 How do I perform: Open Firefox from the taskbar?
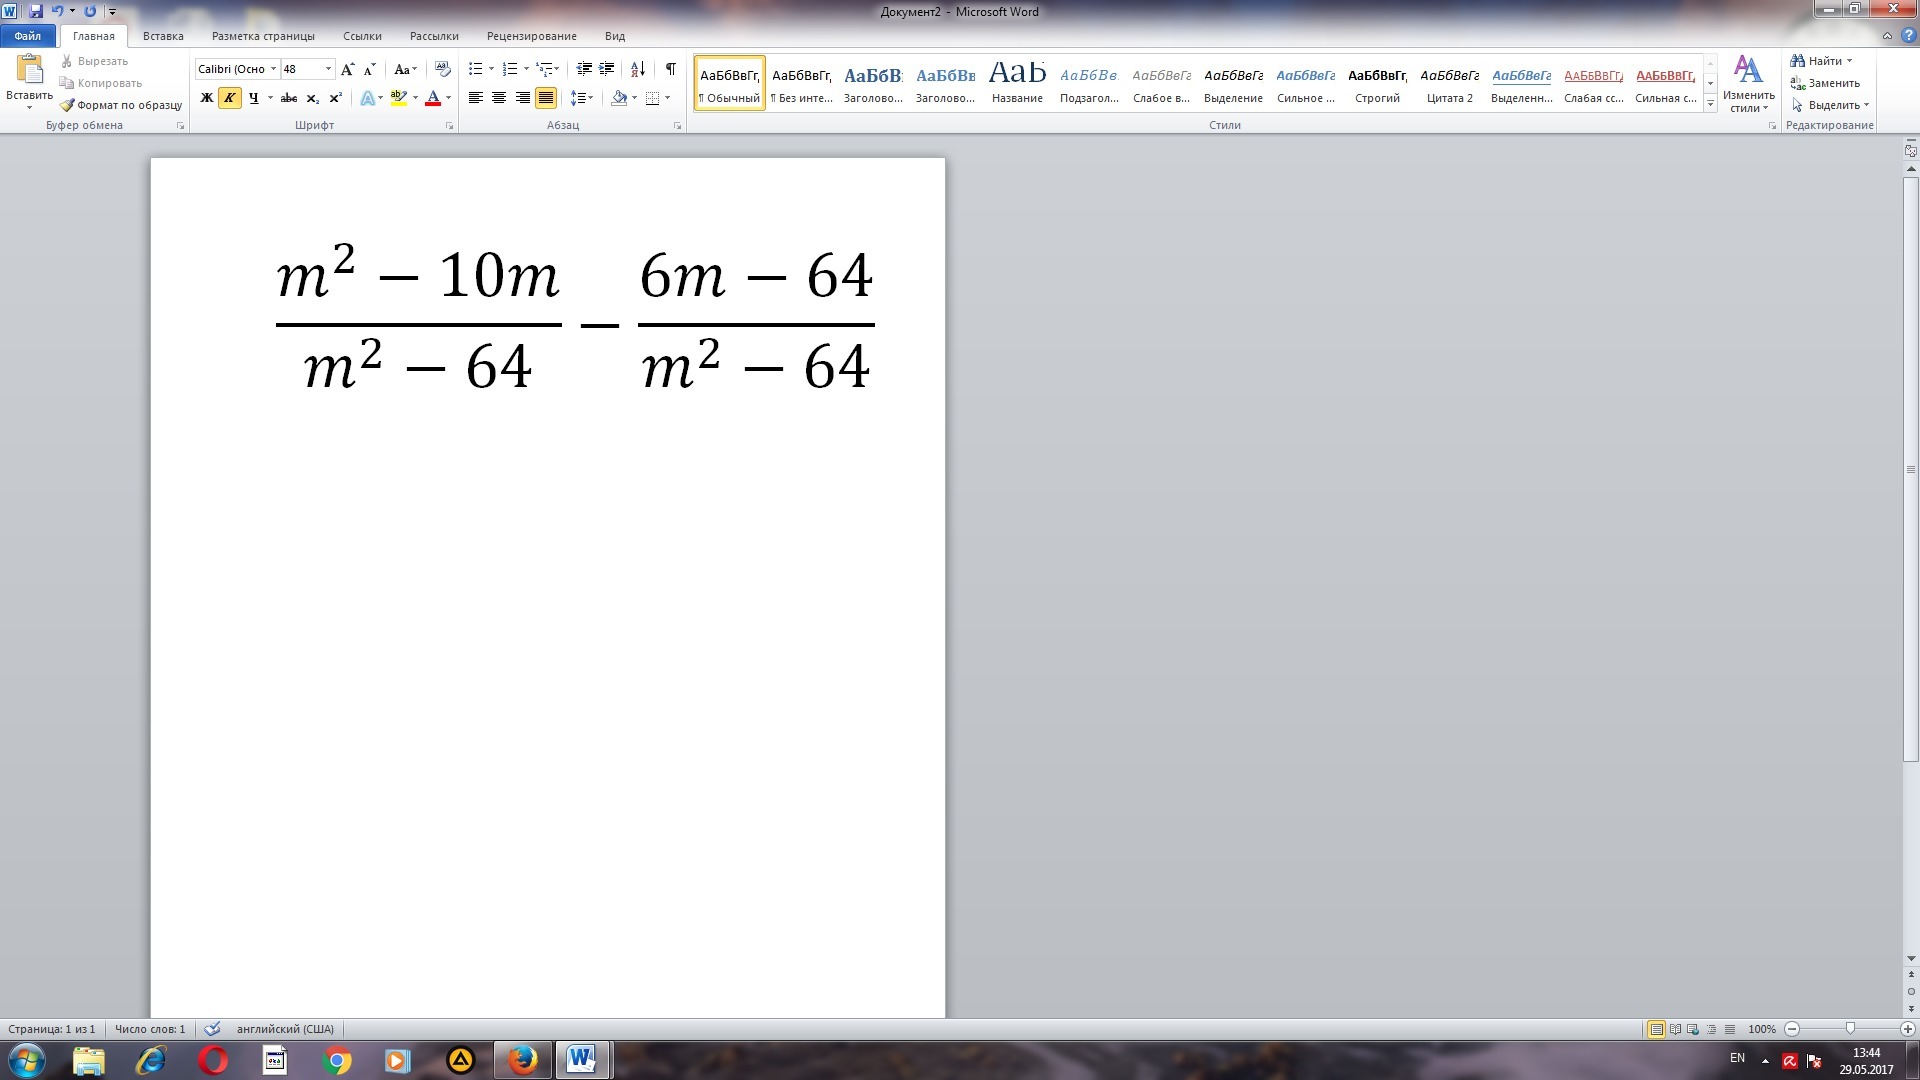click(x=522, y=1060)
